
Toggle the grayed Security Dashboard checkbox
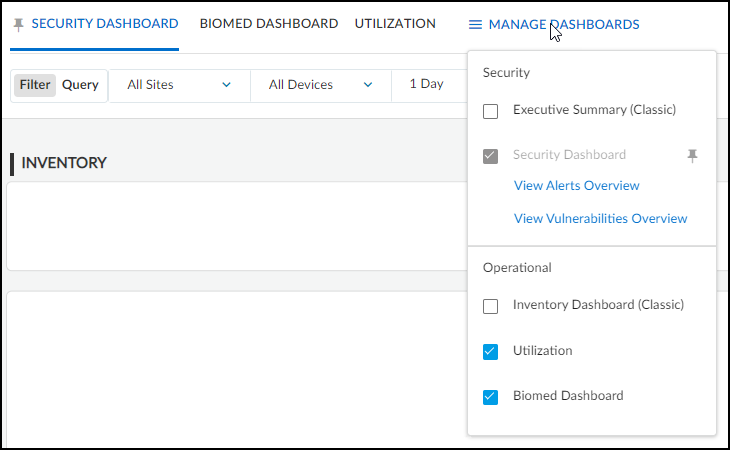(x=490, y=156)
